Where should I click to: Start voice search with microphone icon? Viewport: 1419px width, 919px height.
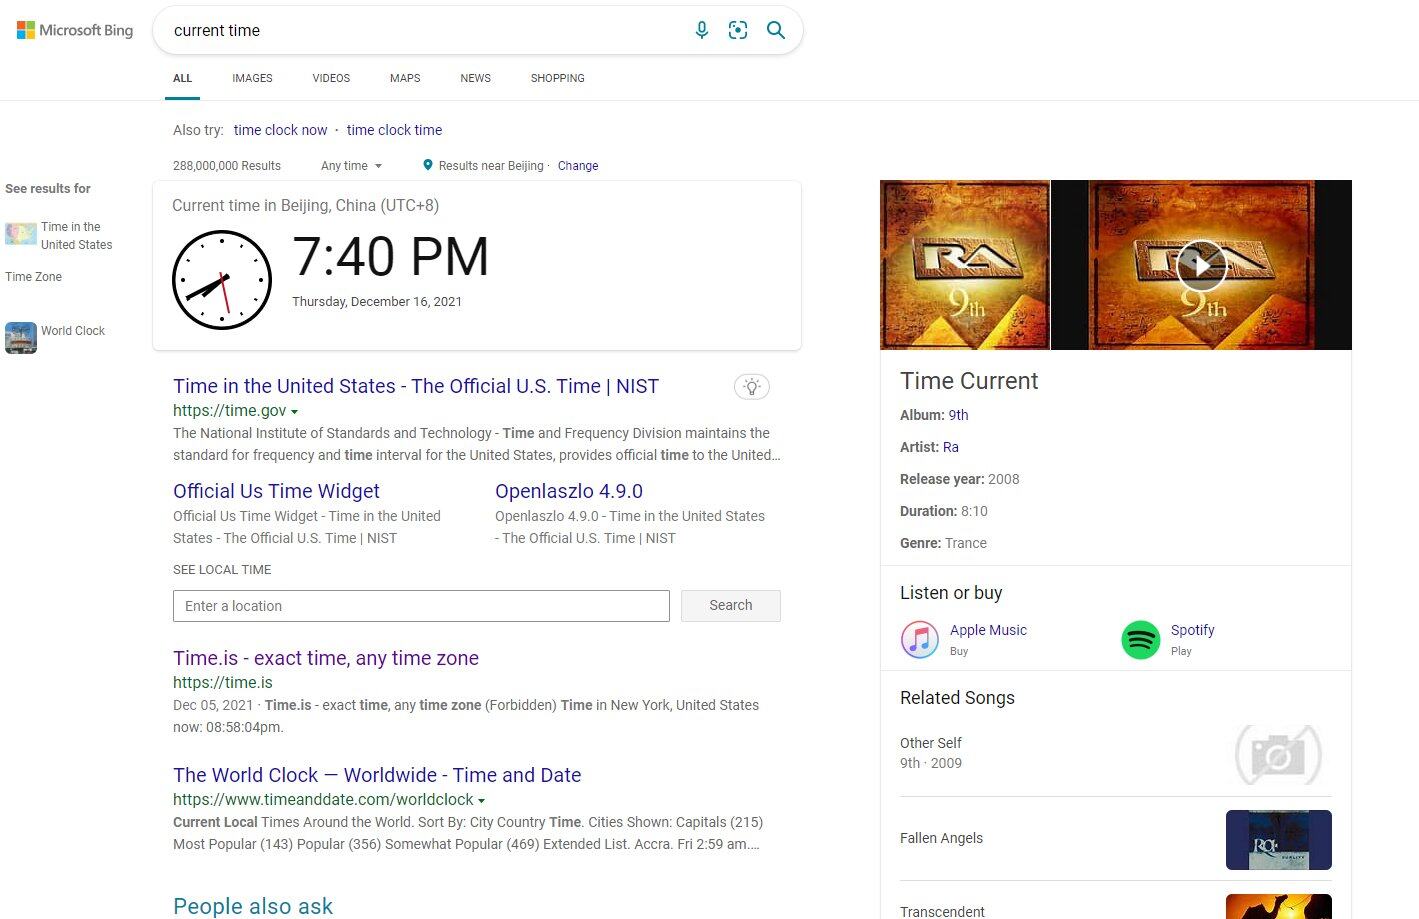(x=702, y=30)
